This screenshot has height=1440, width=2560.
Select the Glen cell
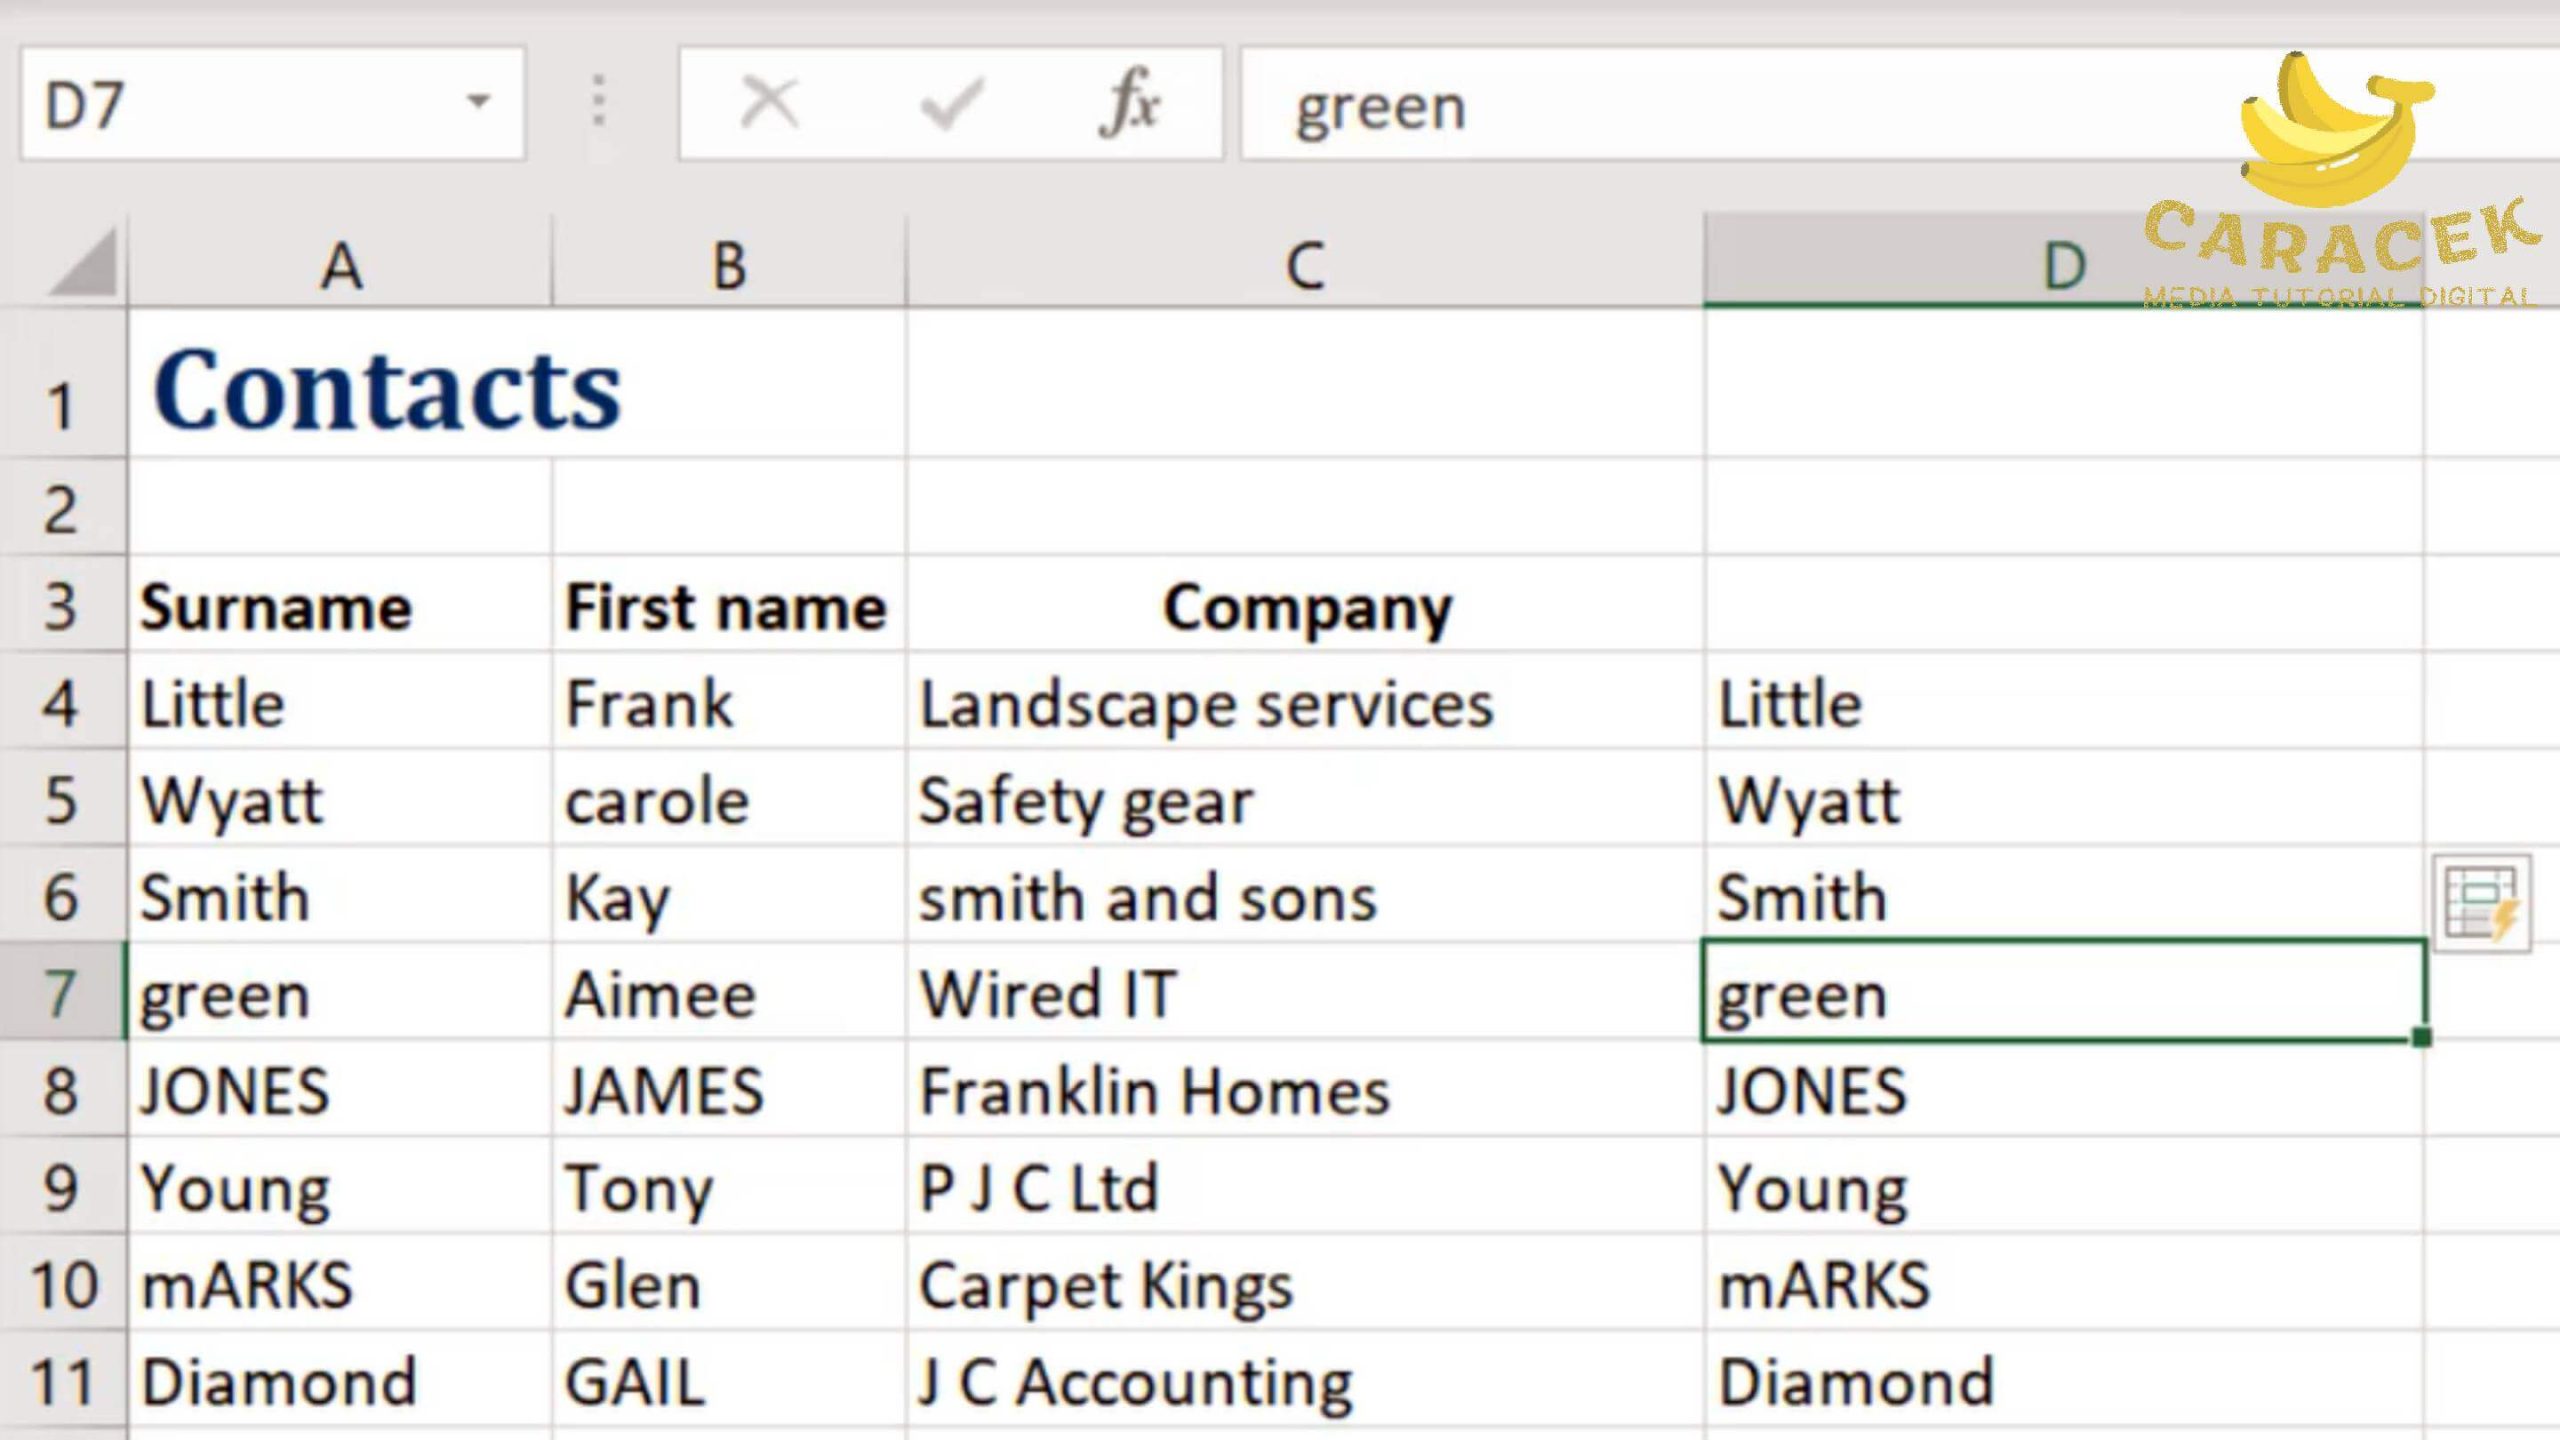pyautogui.click(x=729, y=1282)
